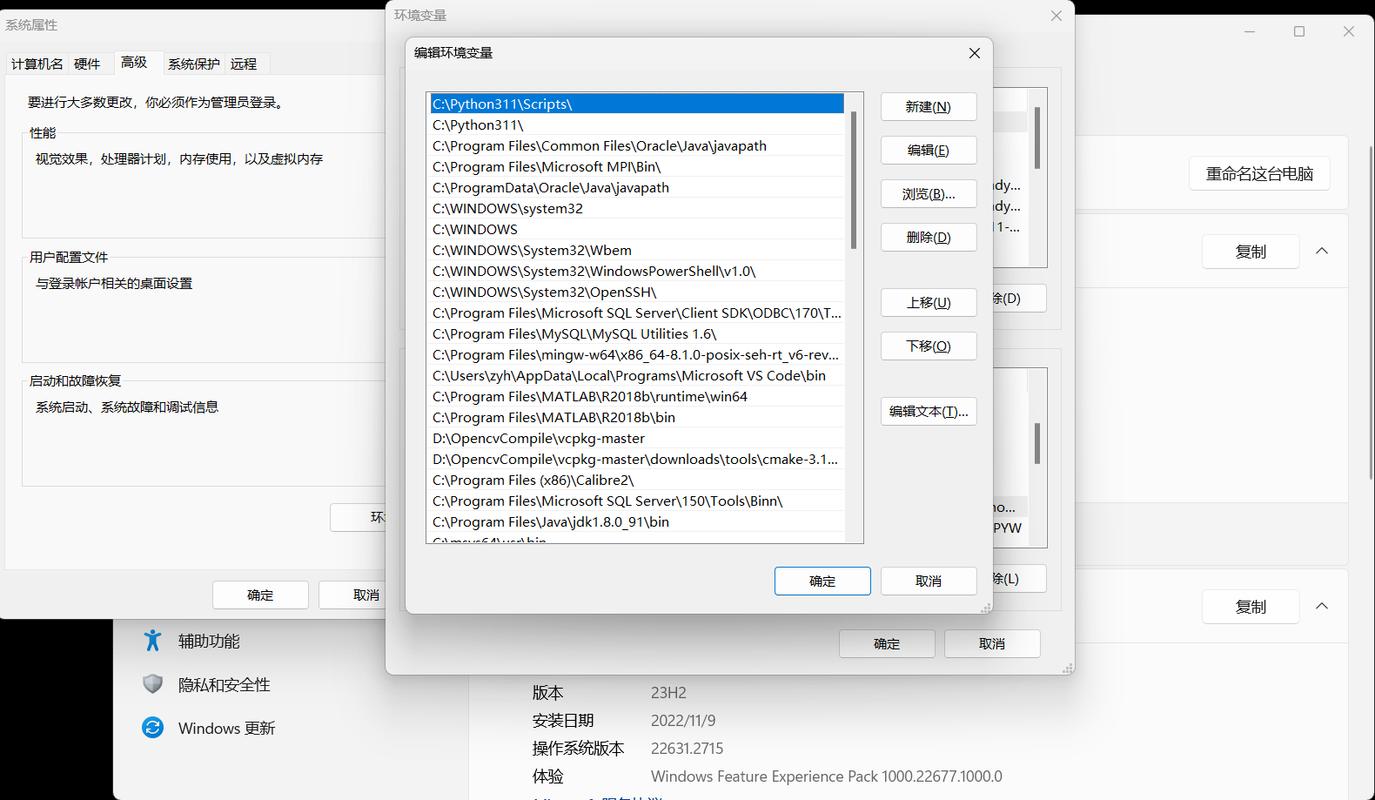Click 上移(U) to move path up
Image resolution: width=1375 pixels, height=800 pixels.
pos(928,302)
